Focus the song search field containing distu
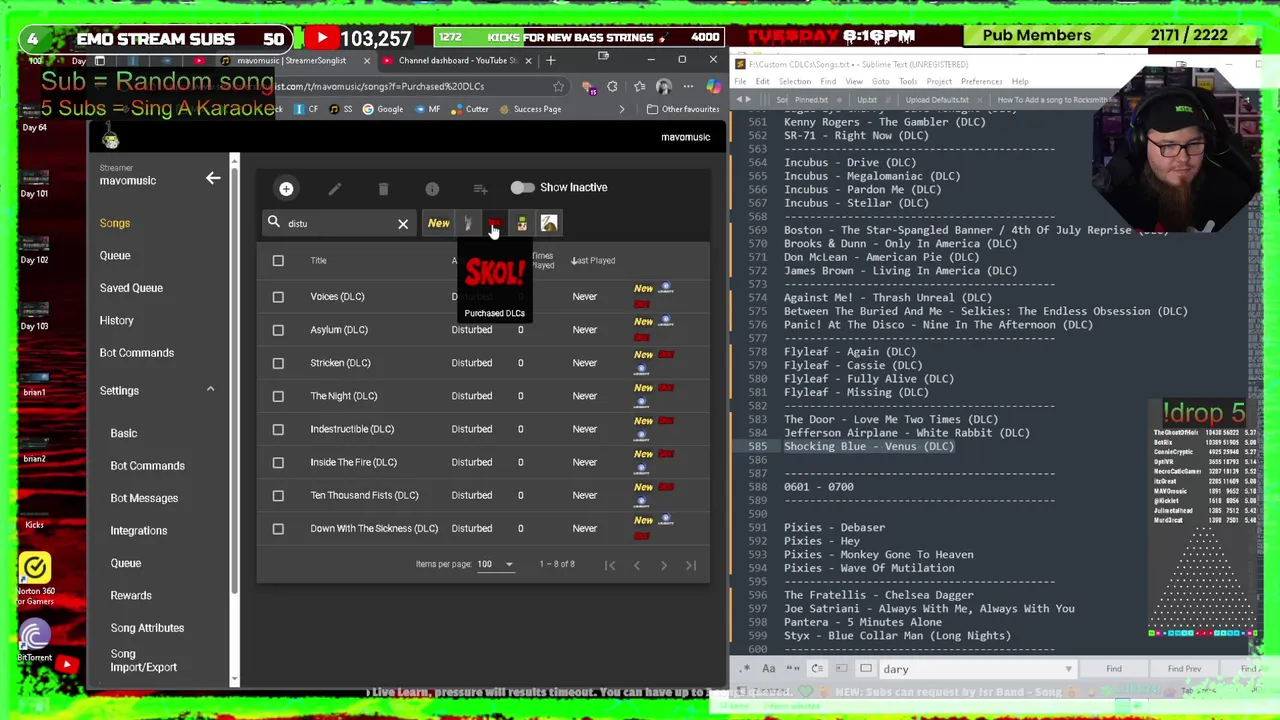The height and width of the screenshot is (720, 1280). coord(340,224)
